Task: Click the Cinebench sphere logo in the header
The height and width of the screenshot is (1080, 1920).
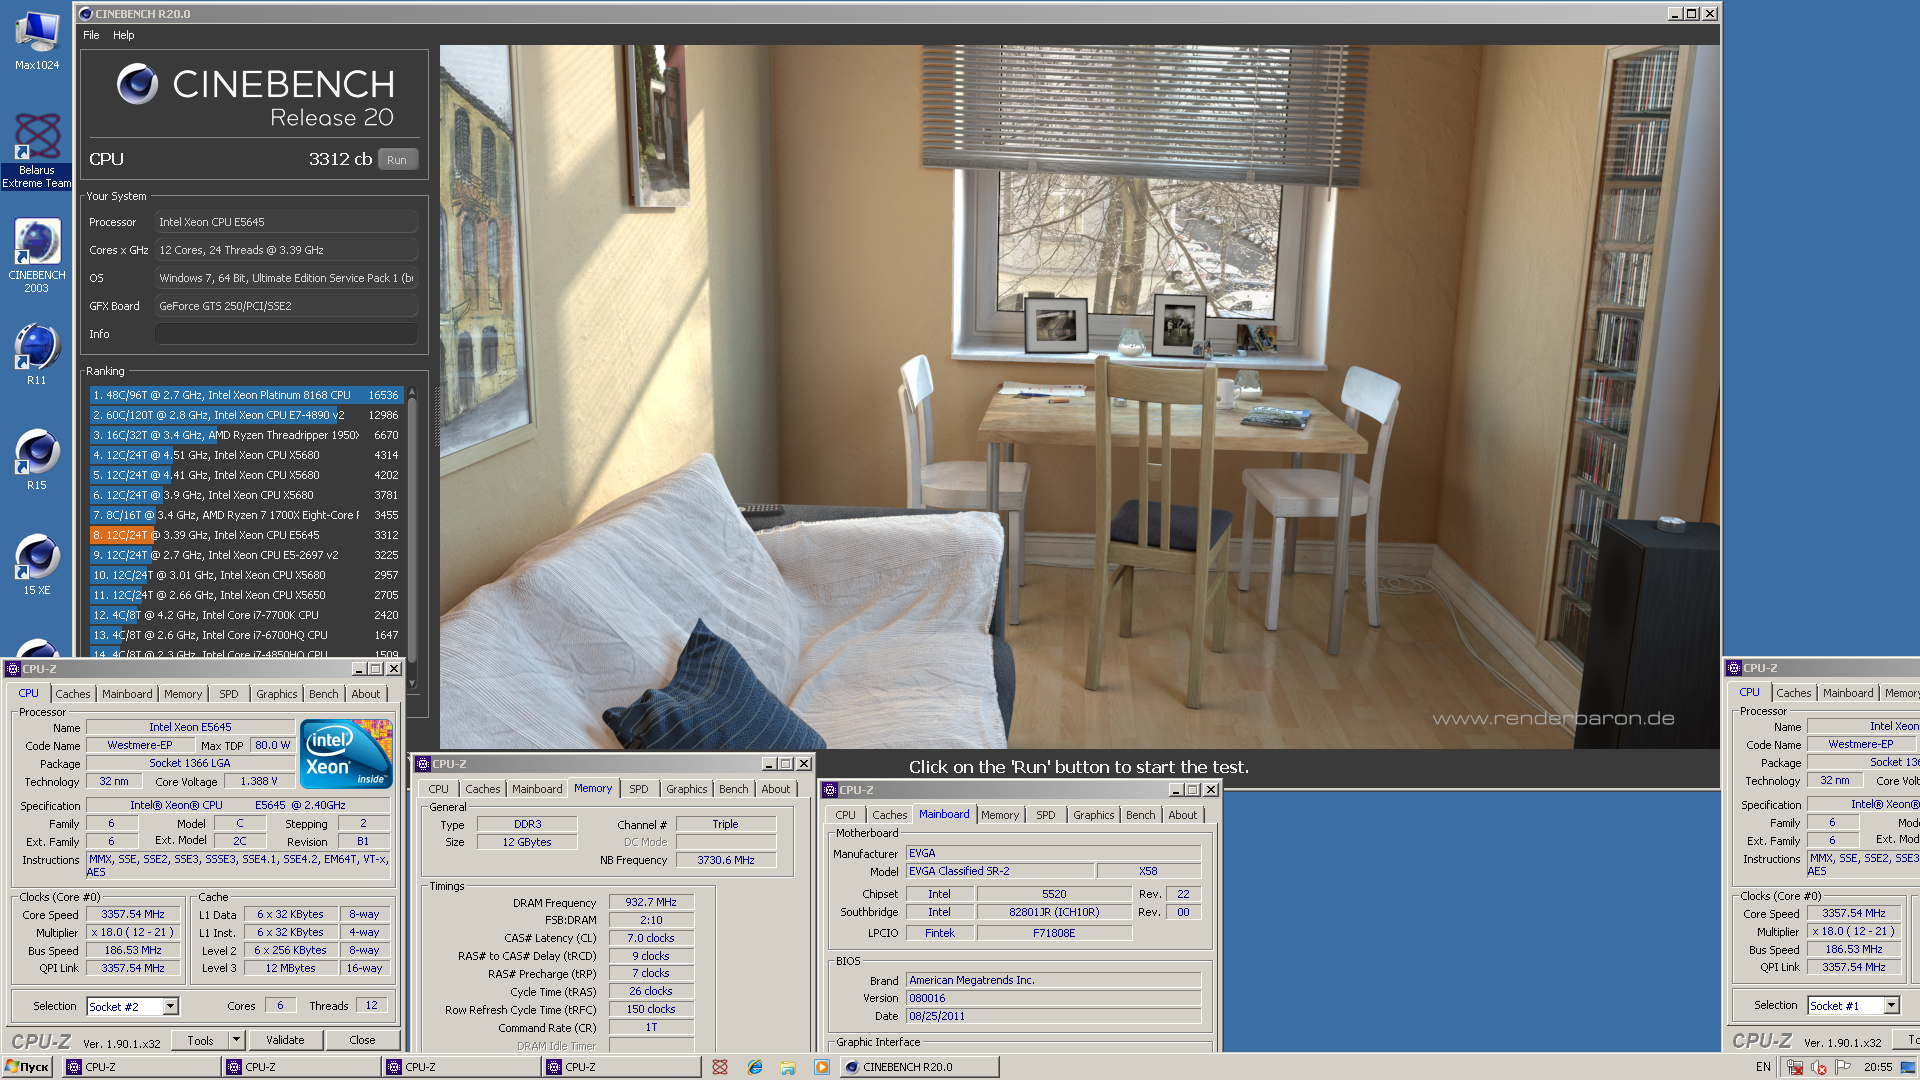Action: (x=137, y=84)
